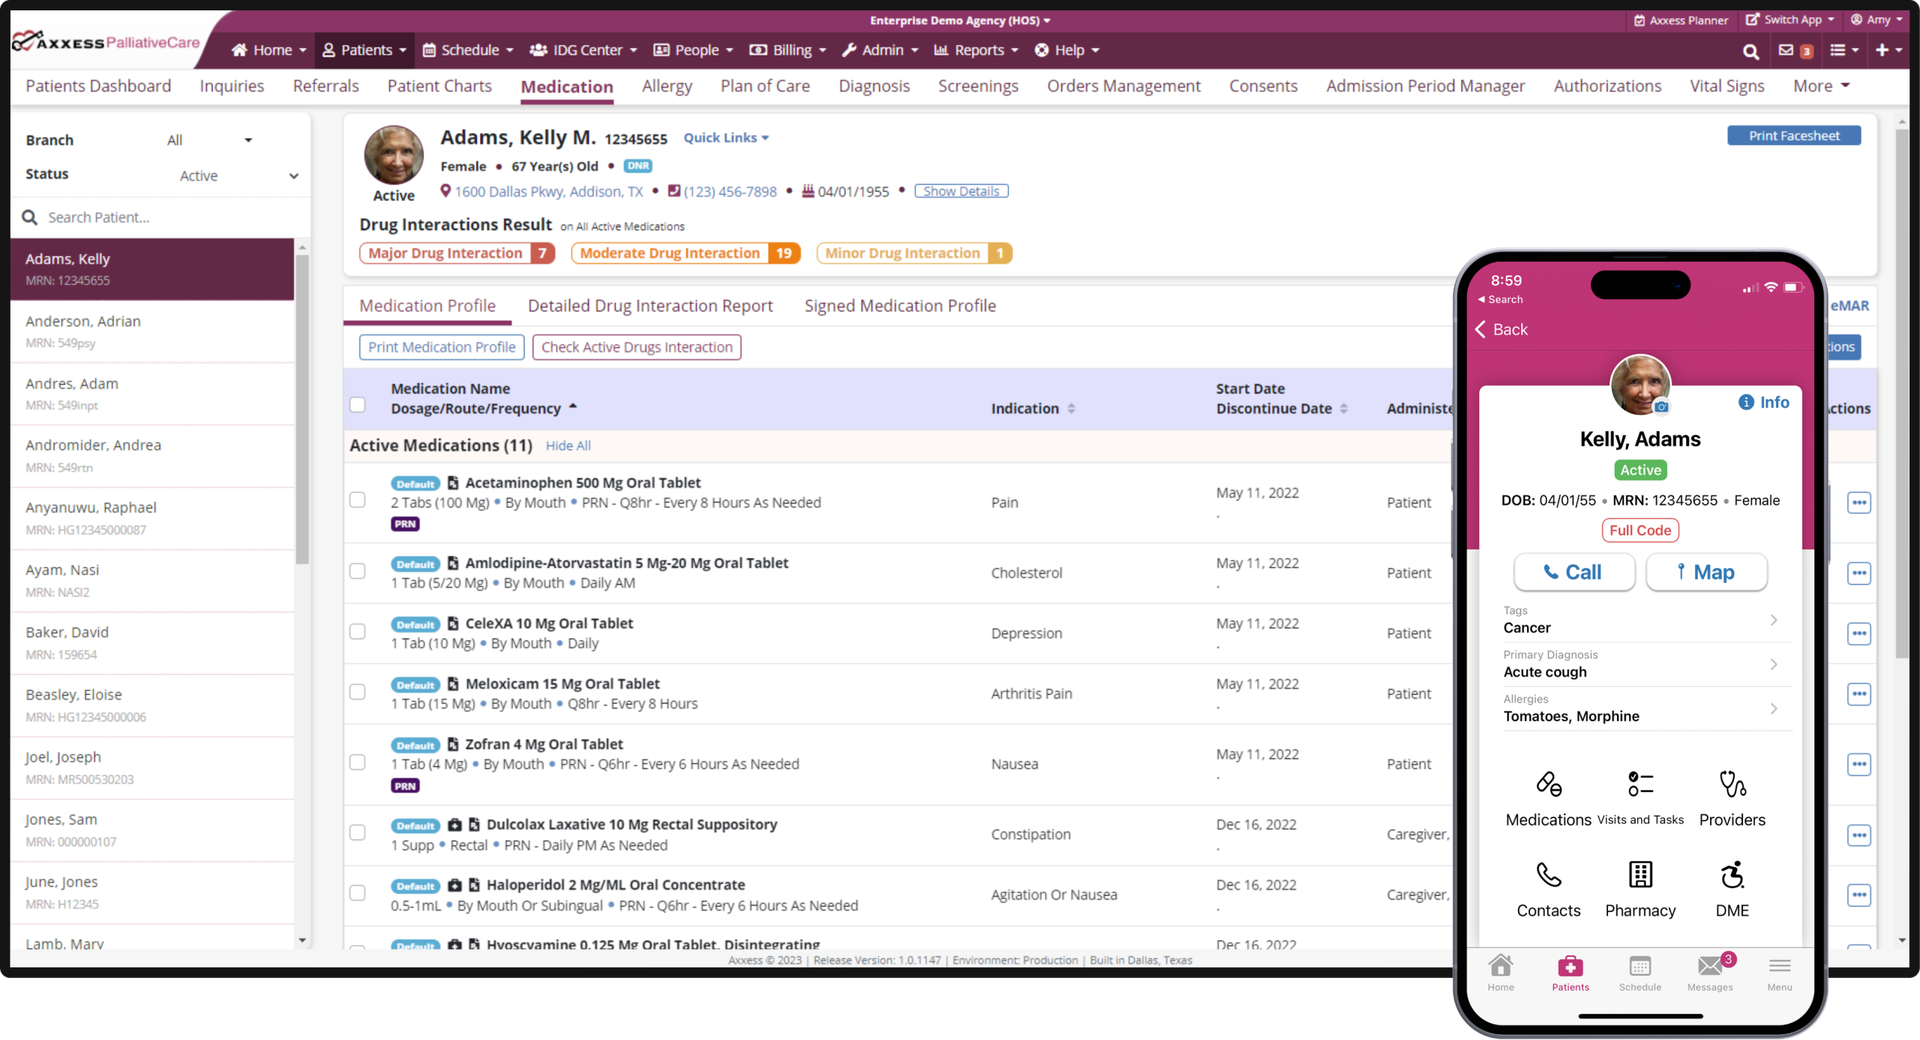Viewport: 1920px width, 1040px height.
Task: Tick the CeleXA 10 Mg medication checkbox
Action: (357, 631)
